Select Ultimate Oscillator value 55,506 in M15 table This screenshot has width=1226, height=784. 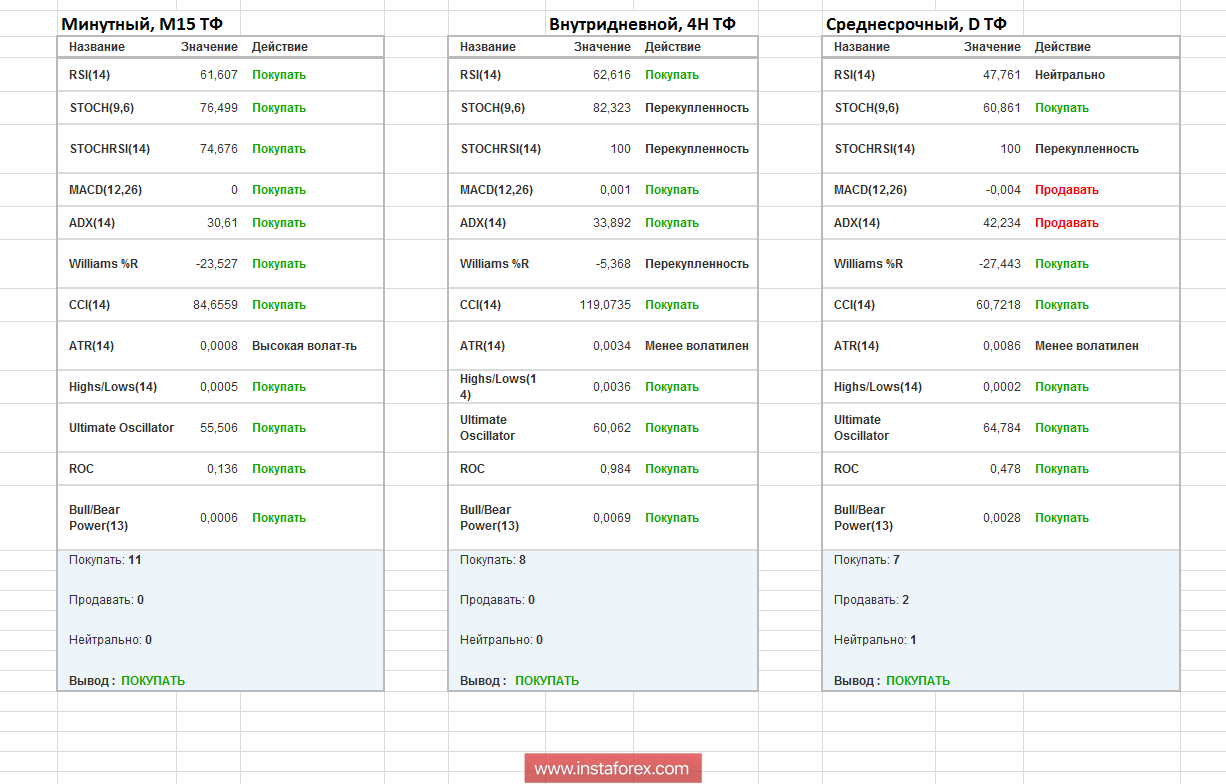pyautogui.click(x=219, y=428)
